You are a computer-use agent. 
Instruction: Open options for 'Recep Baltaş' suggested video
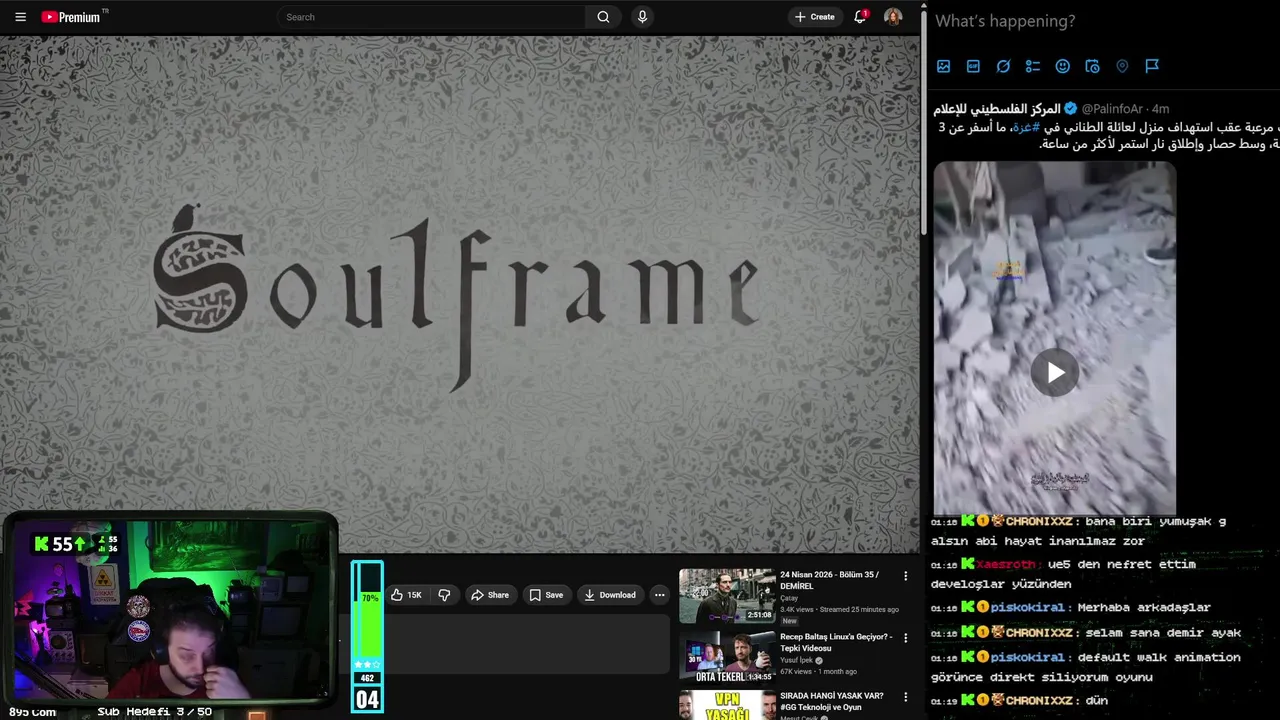906,638
